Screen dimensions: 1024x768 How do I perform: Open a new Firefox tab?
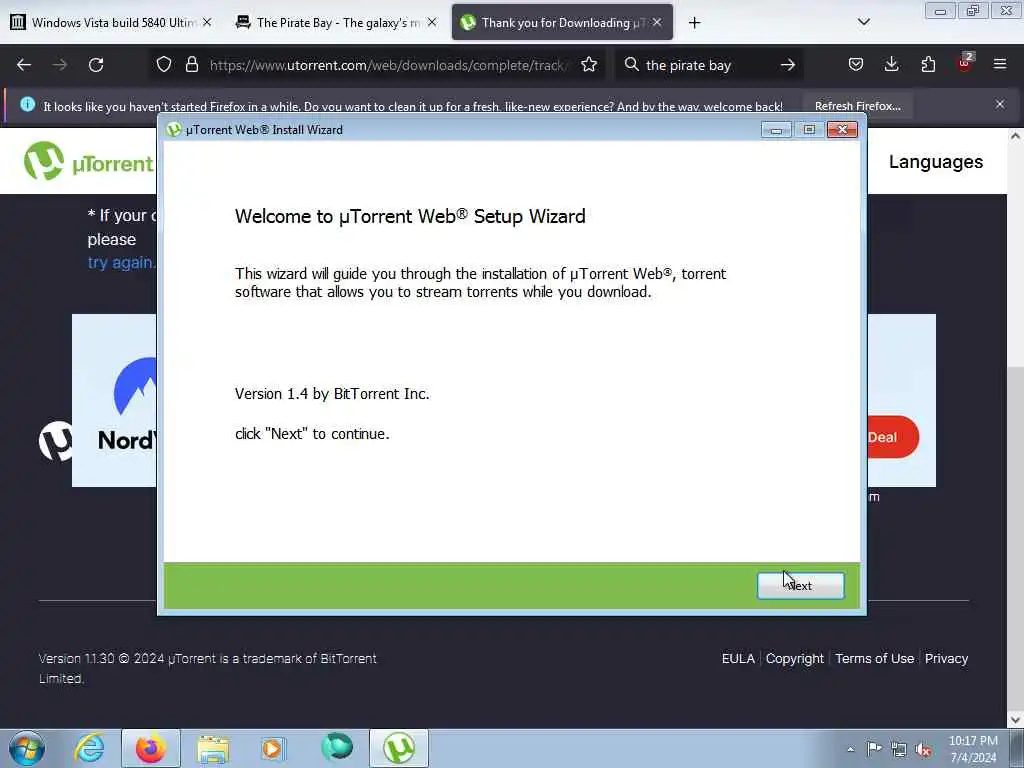[x=694, y=23]
